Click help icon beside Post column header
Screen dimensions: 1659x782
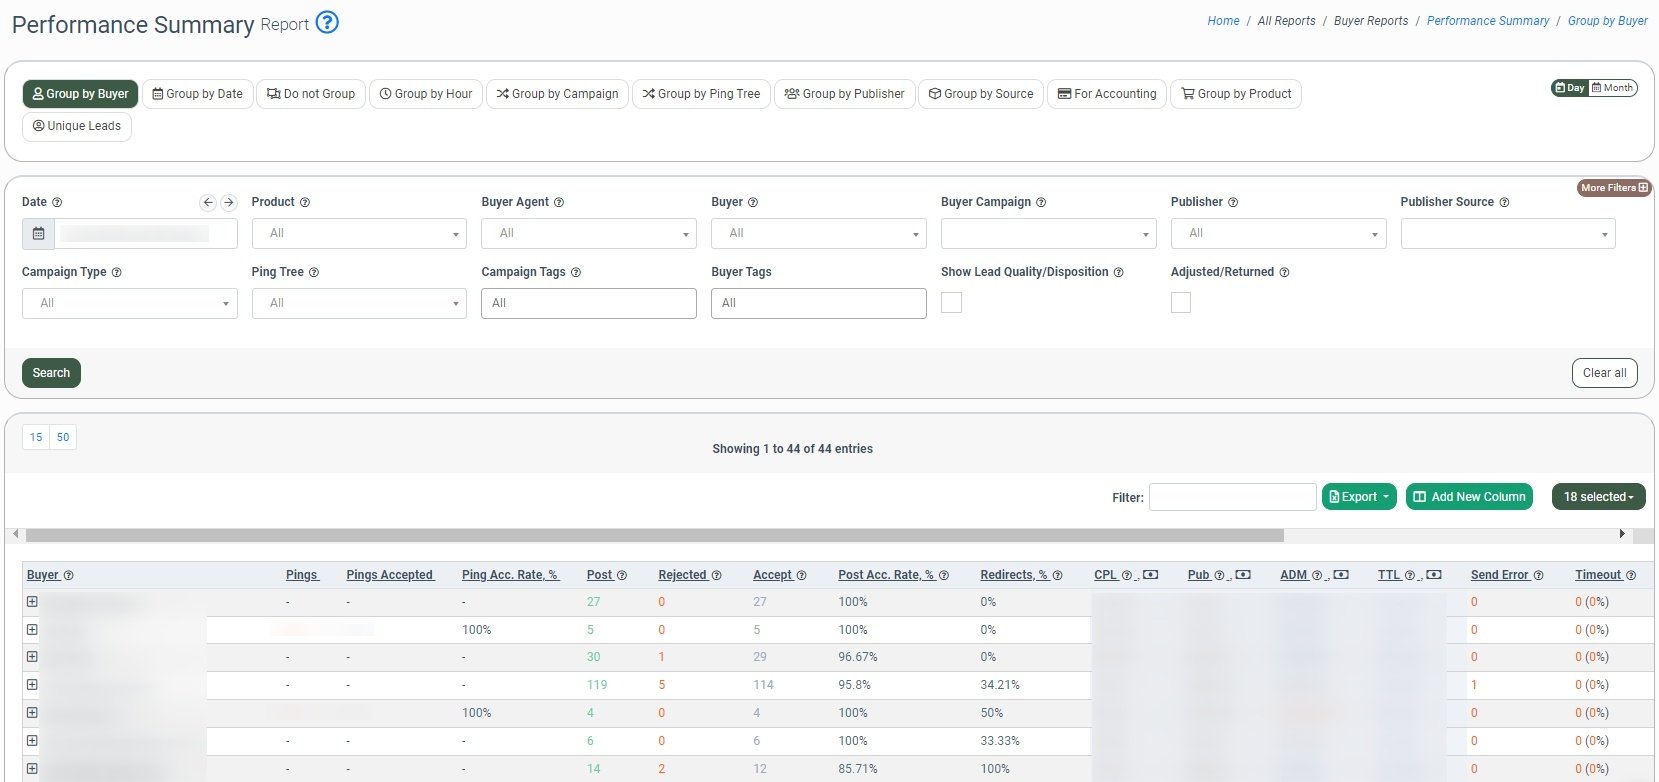click(x=622, y=576)
